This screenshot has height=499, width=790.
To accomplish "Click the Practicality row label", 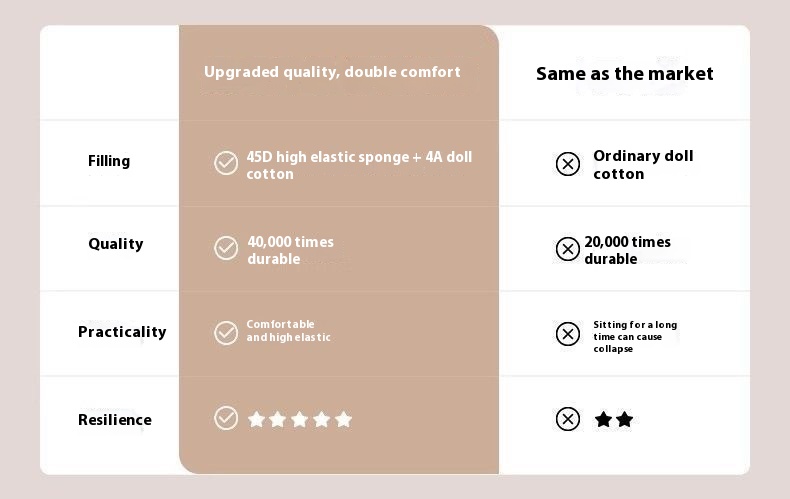I will (x=122, y=332).
